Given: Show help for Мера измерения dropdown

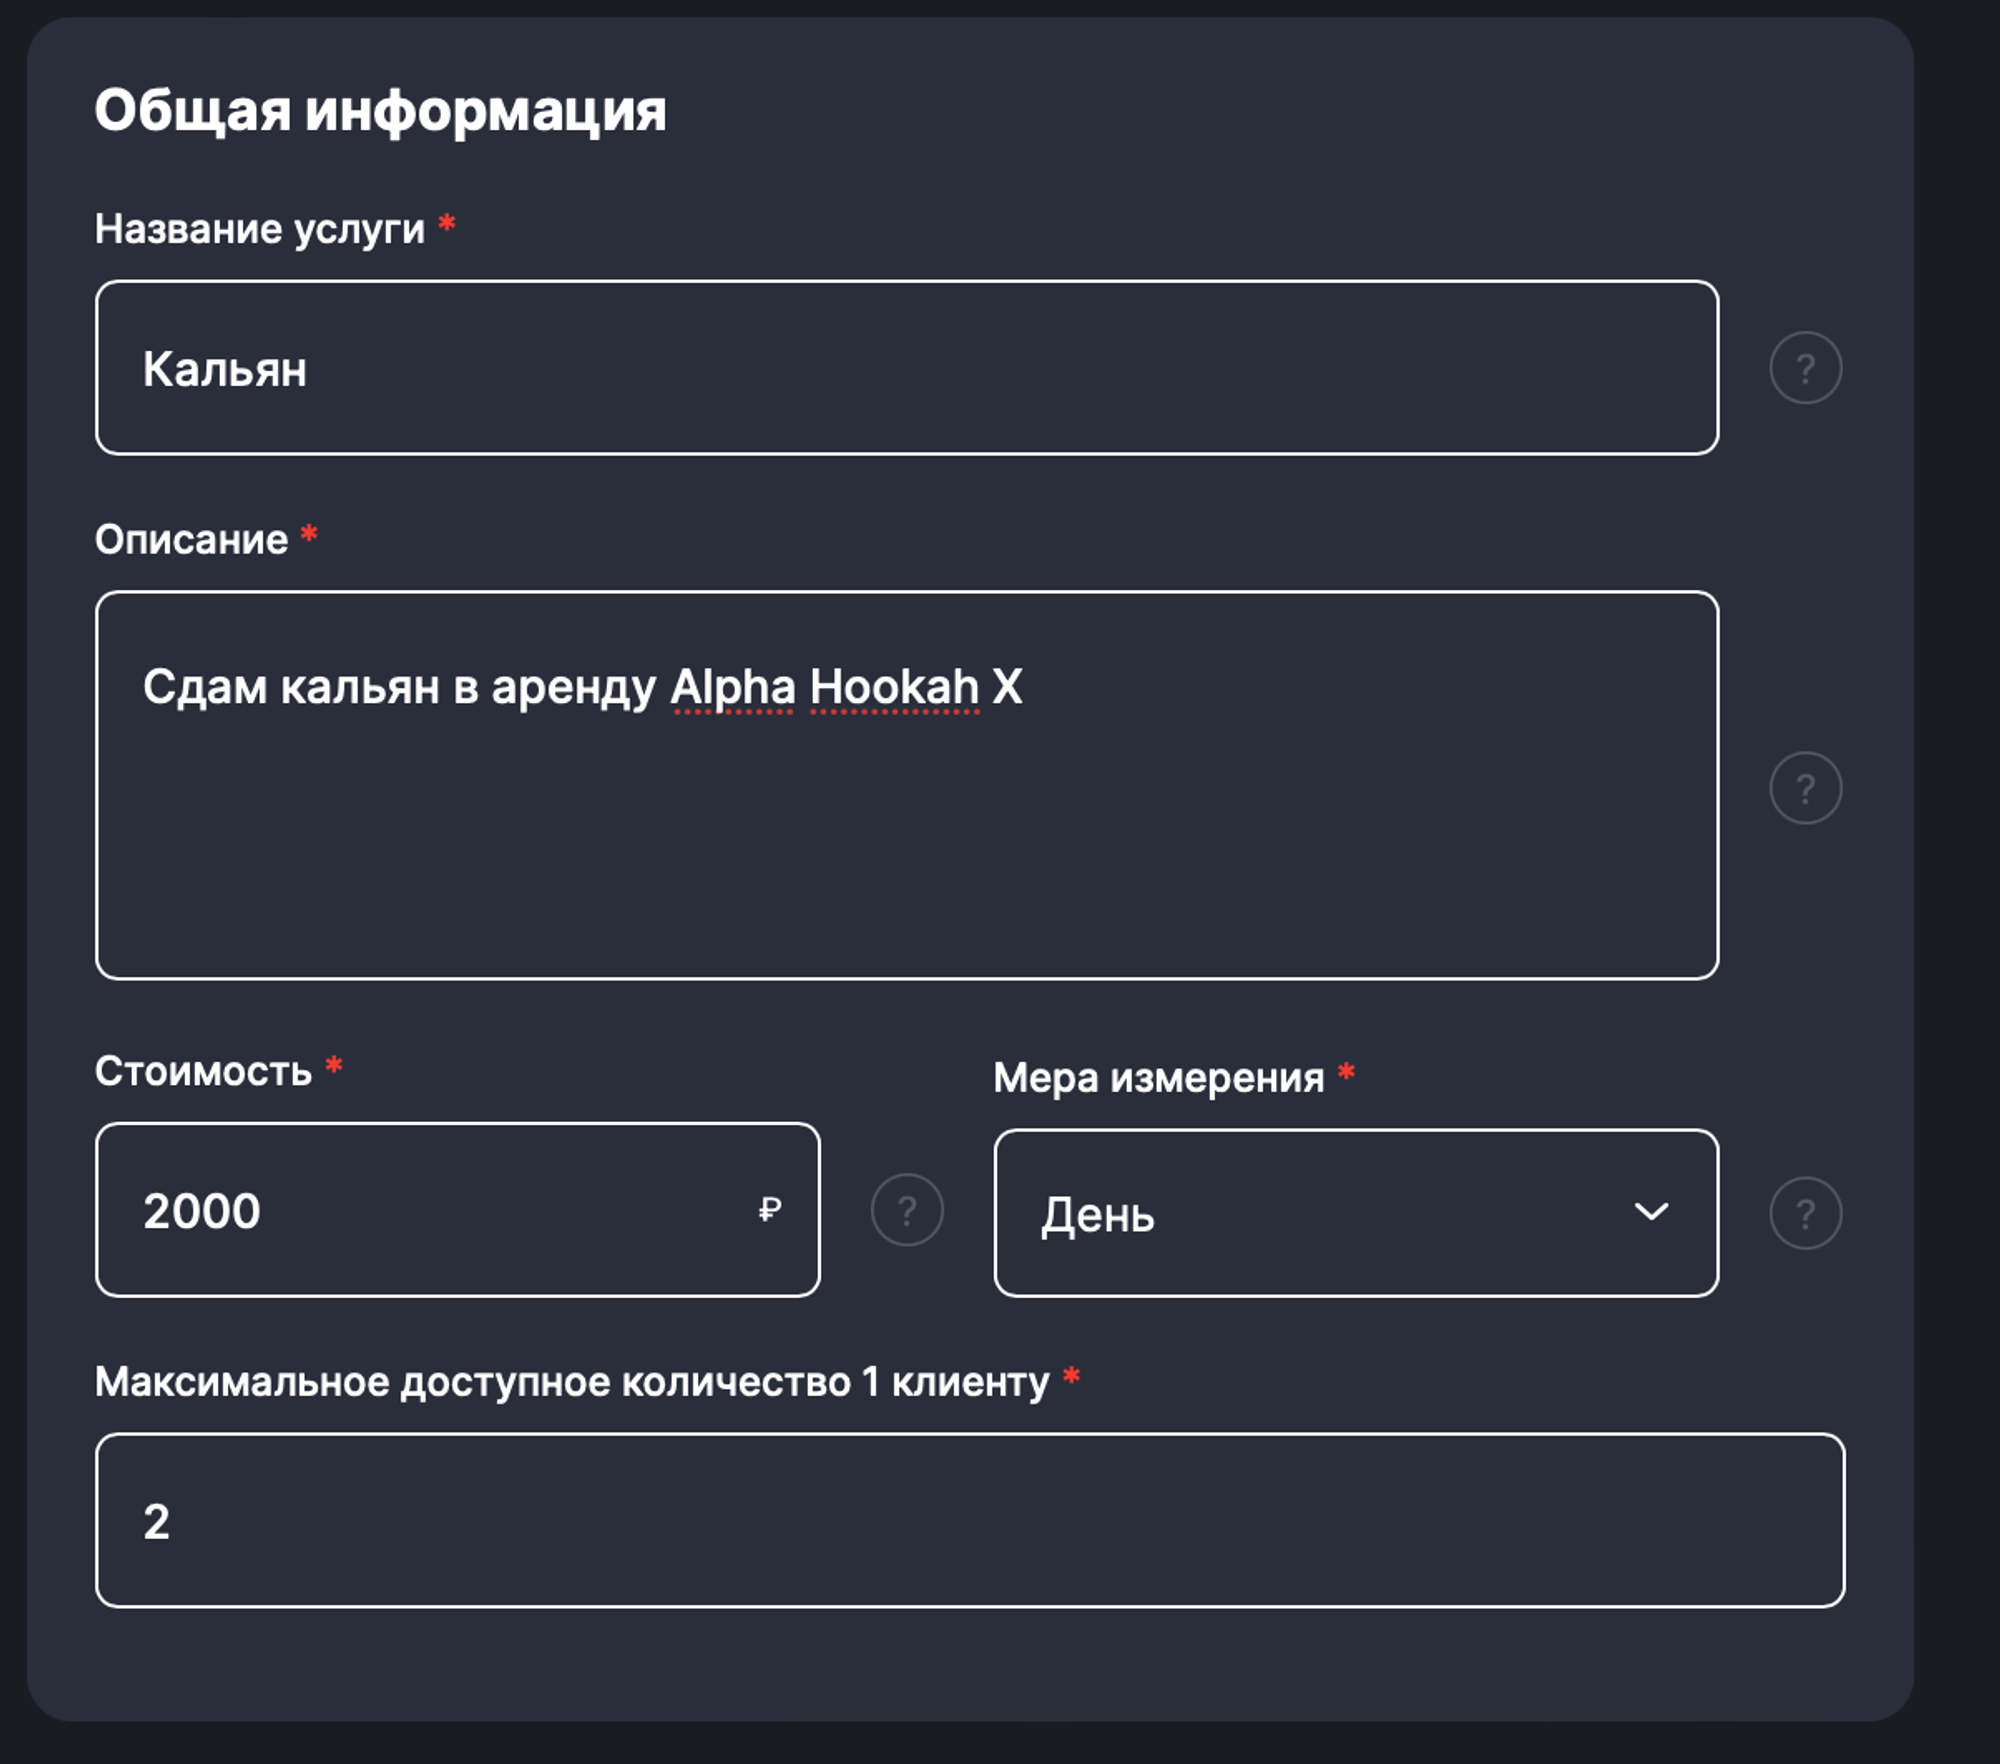Looking at the screenshot, I should tap(1805, 1213).
